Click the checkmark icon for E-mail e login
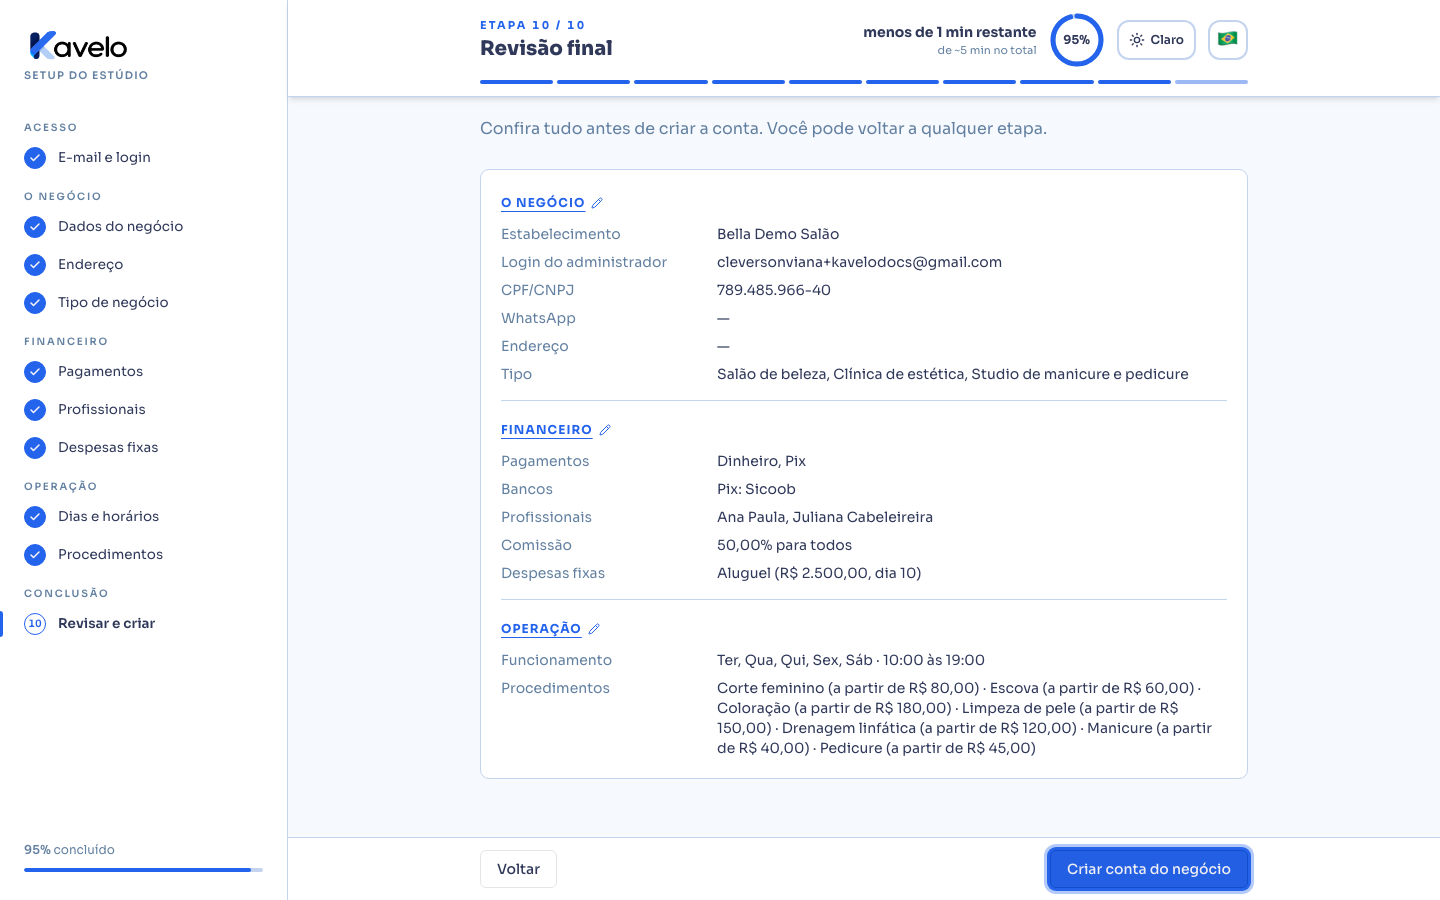 point(35,158)
